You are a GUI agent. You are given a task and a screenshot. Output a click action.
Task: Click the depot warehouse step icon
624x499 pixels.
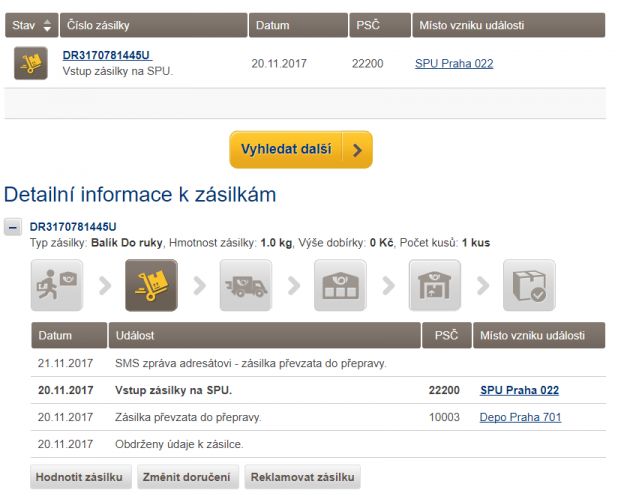(340, 285)
